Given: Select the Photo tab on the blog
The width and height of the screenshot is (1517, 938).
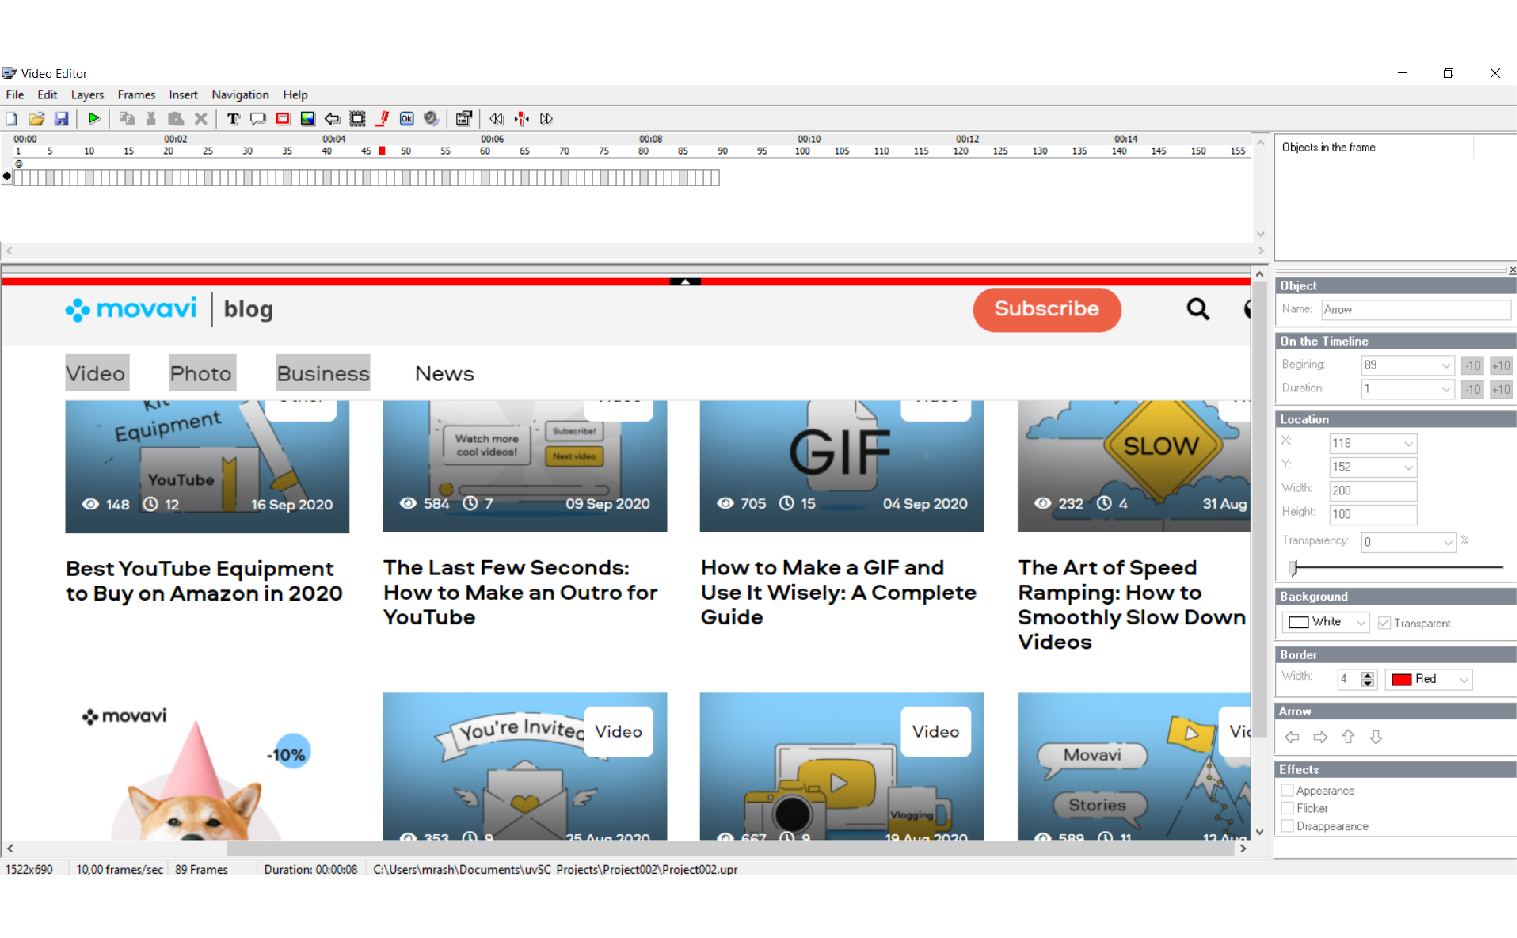Looking at the screenshot, I should (201, 373).
